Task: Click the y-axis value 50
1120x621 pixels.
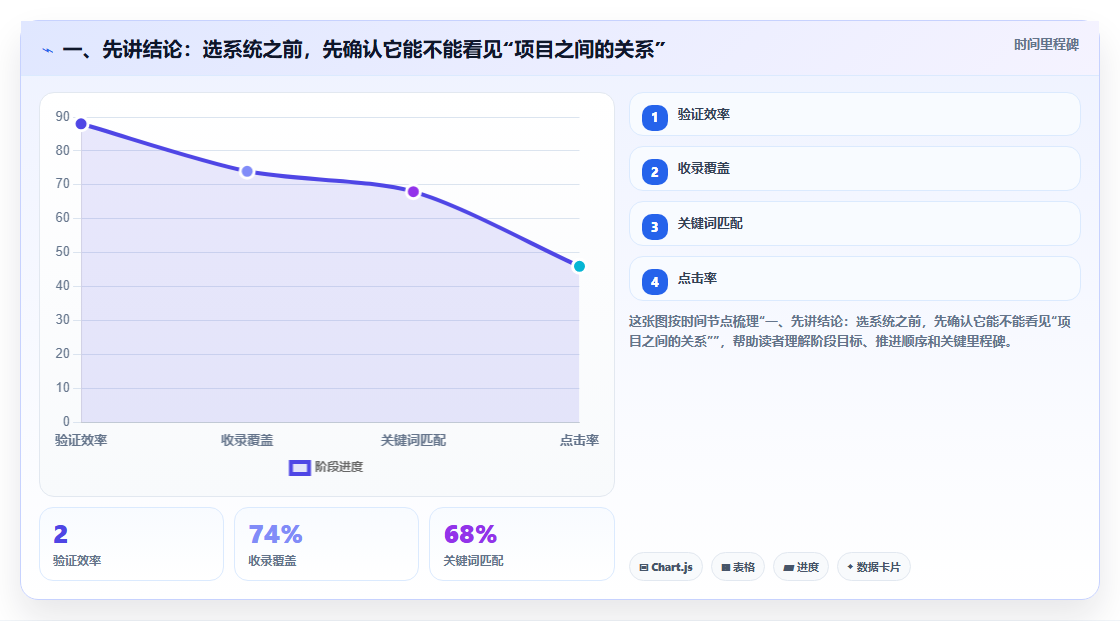Action: point(63,252)
